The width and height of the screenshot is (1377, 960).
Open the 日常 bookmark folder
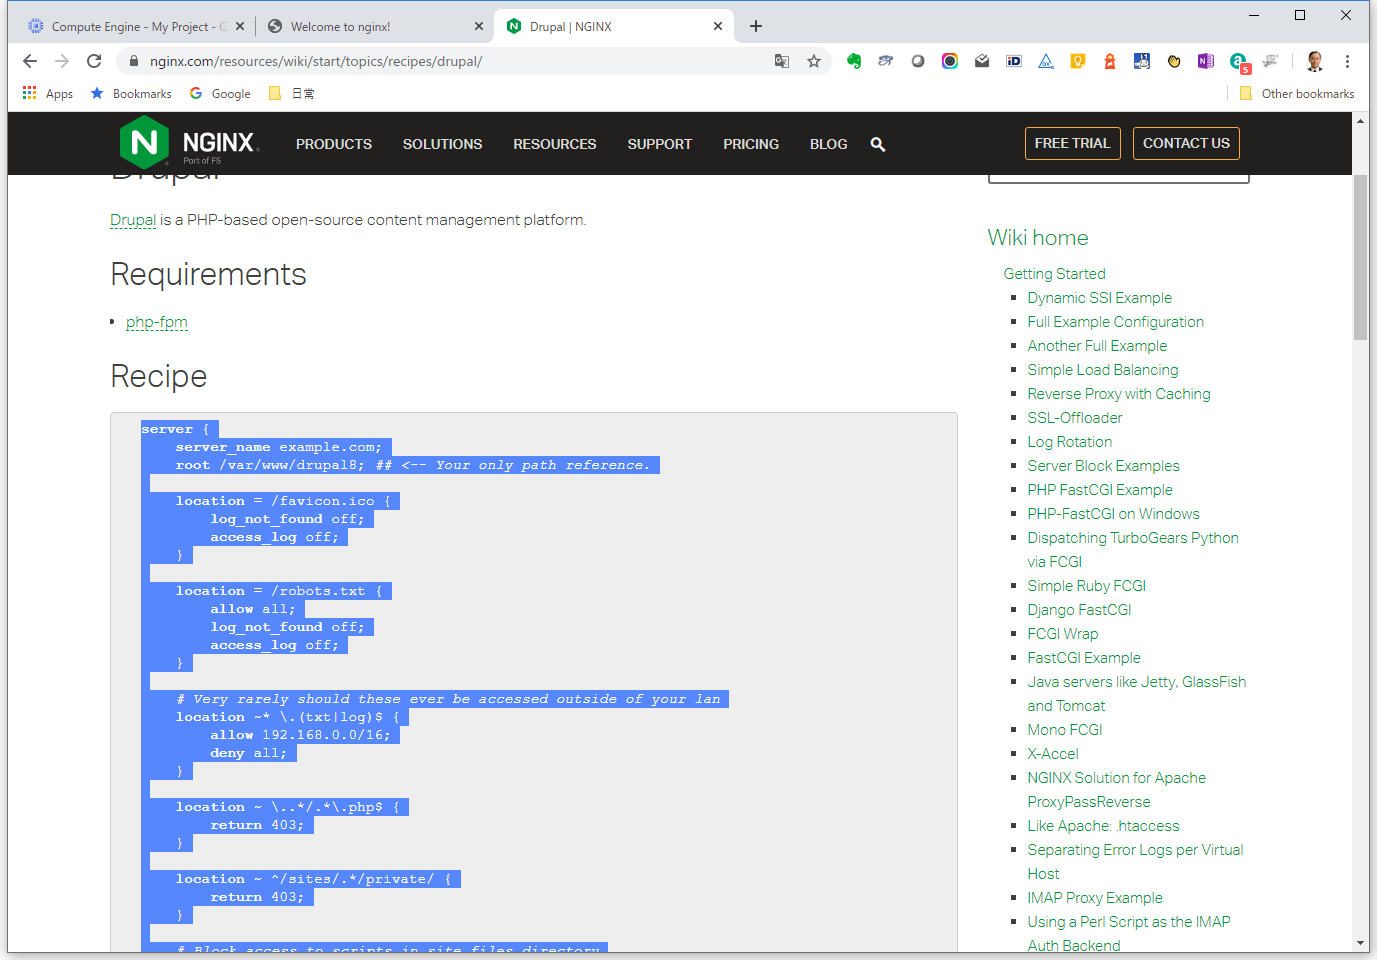(292, 93)
